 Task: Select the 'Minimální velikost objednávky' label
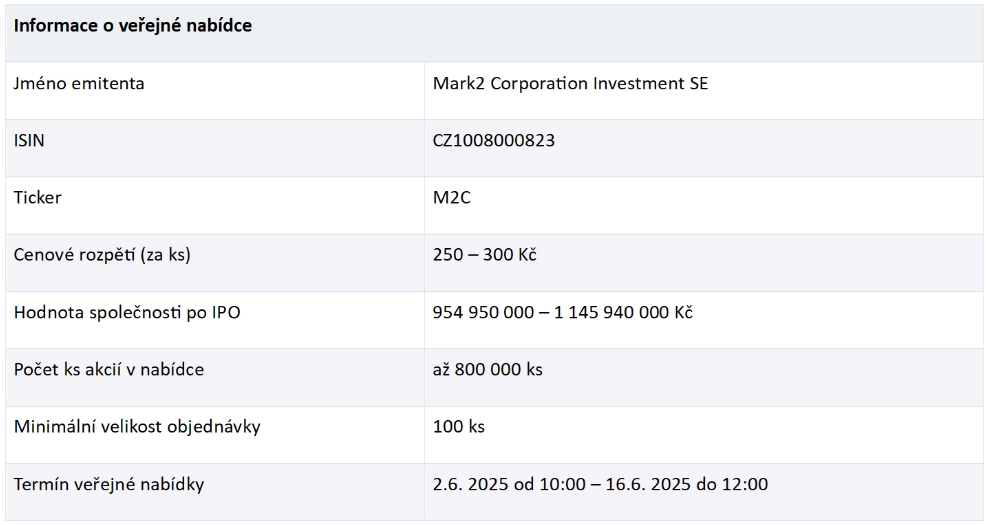coord(137,427)
